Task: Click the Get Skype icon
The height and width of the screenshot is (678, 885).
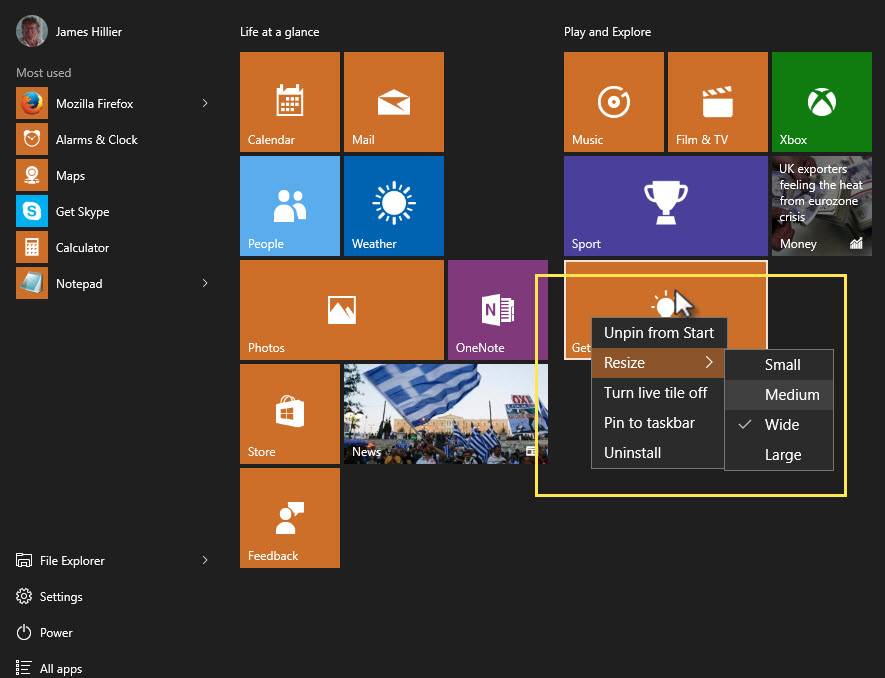Action: click(32, 212)
